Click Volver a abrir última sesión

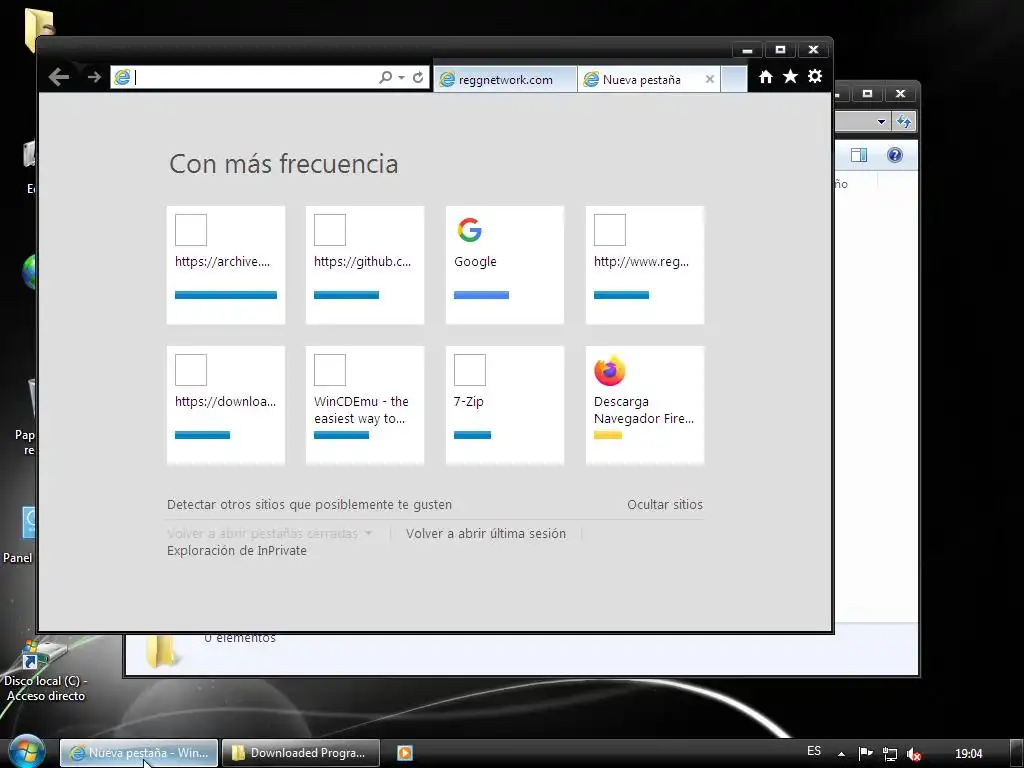tap(486, 534)
